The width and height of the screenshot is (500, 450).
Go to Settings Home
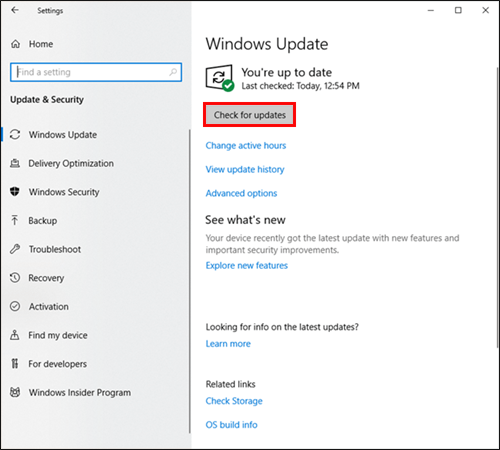[x=41, y=44]
